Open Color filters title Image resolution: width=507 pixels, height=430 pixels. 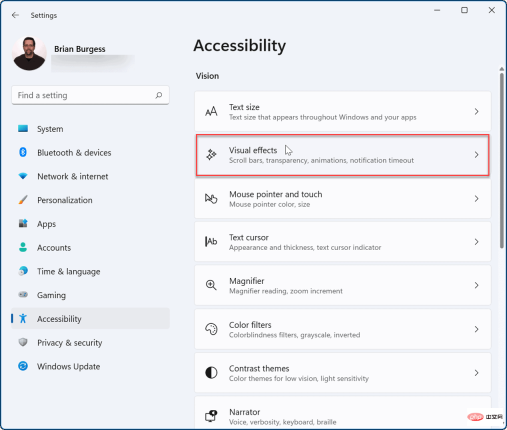(250, 325)
